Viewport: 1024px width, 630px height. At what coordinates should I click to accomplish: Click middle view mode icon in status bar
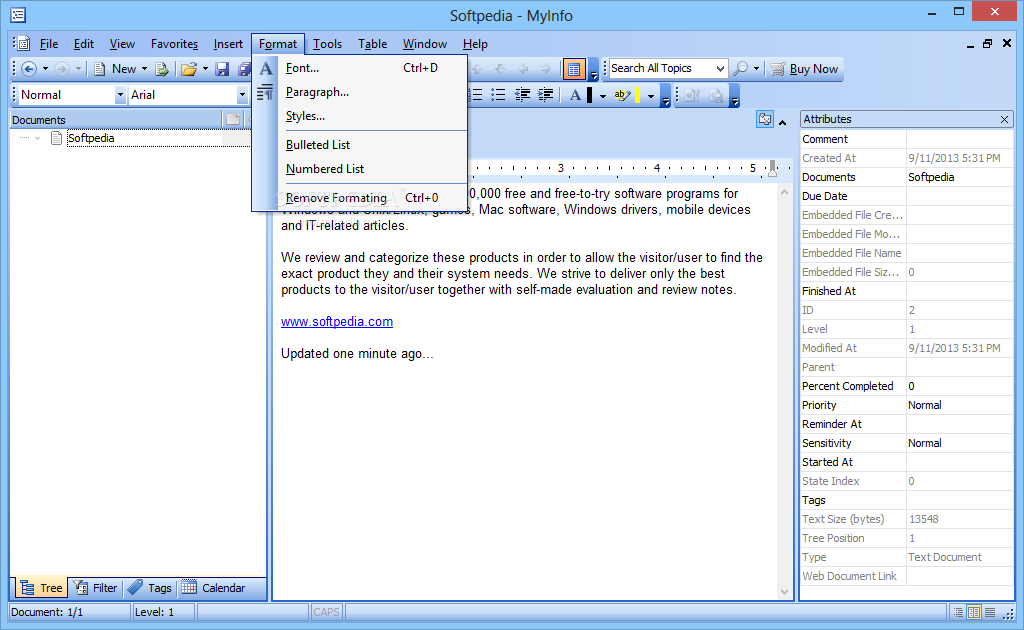point(974,612)
